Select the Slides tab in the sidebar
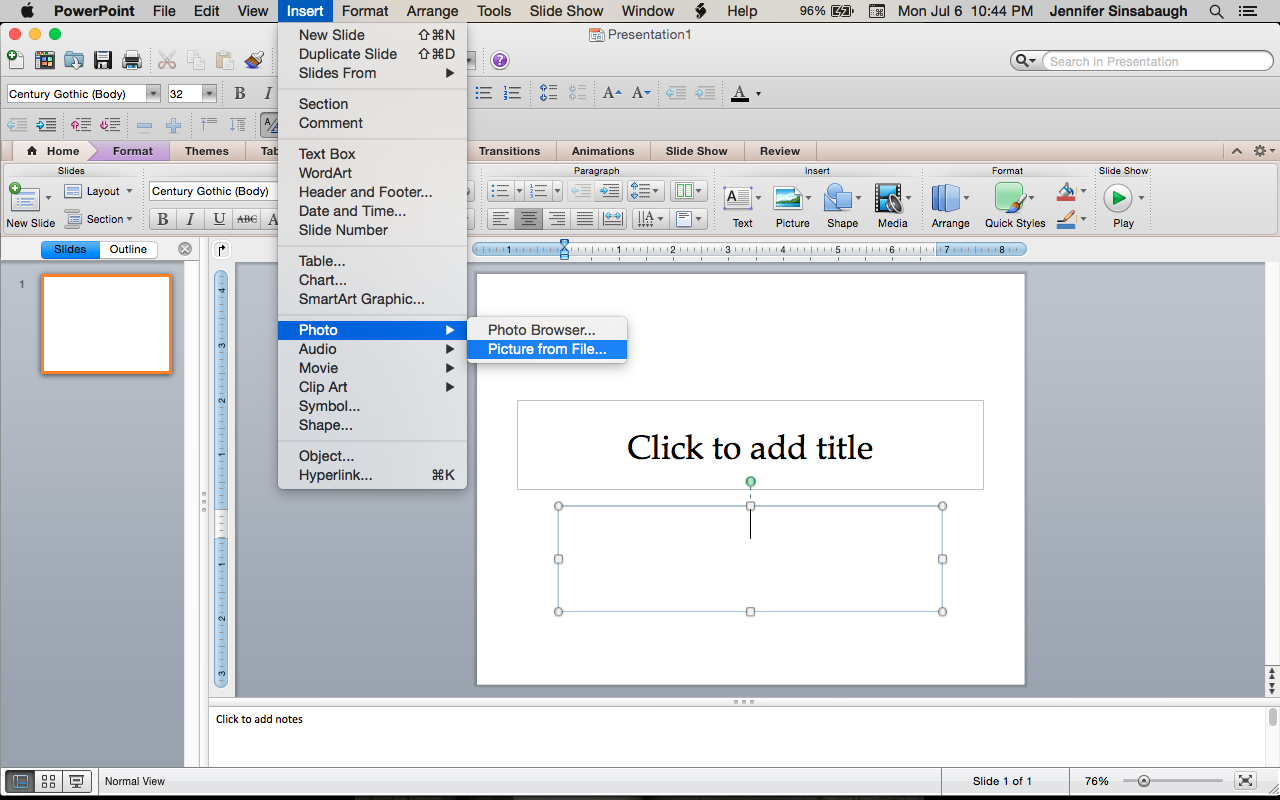The image size is (1280, 800). point(70,249)
